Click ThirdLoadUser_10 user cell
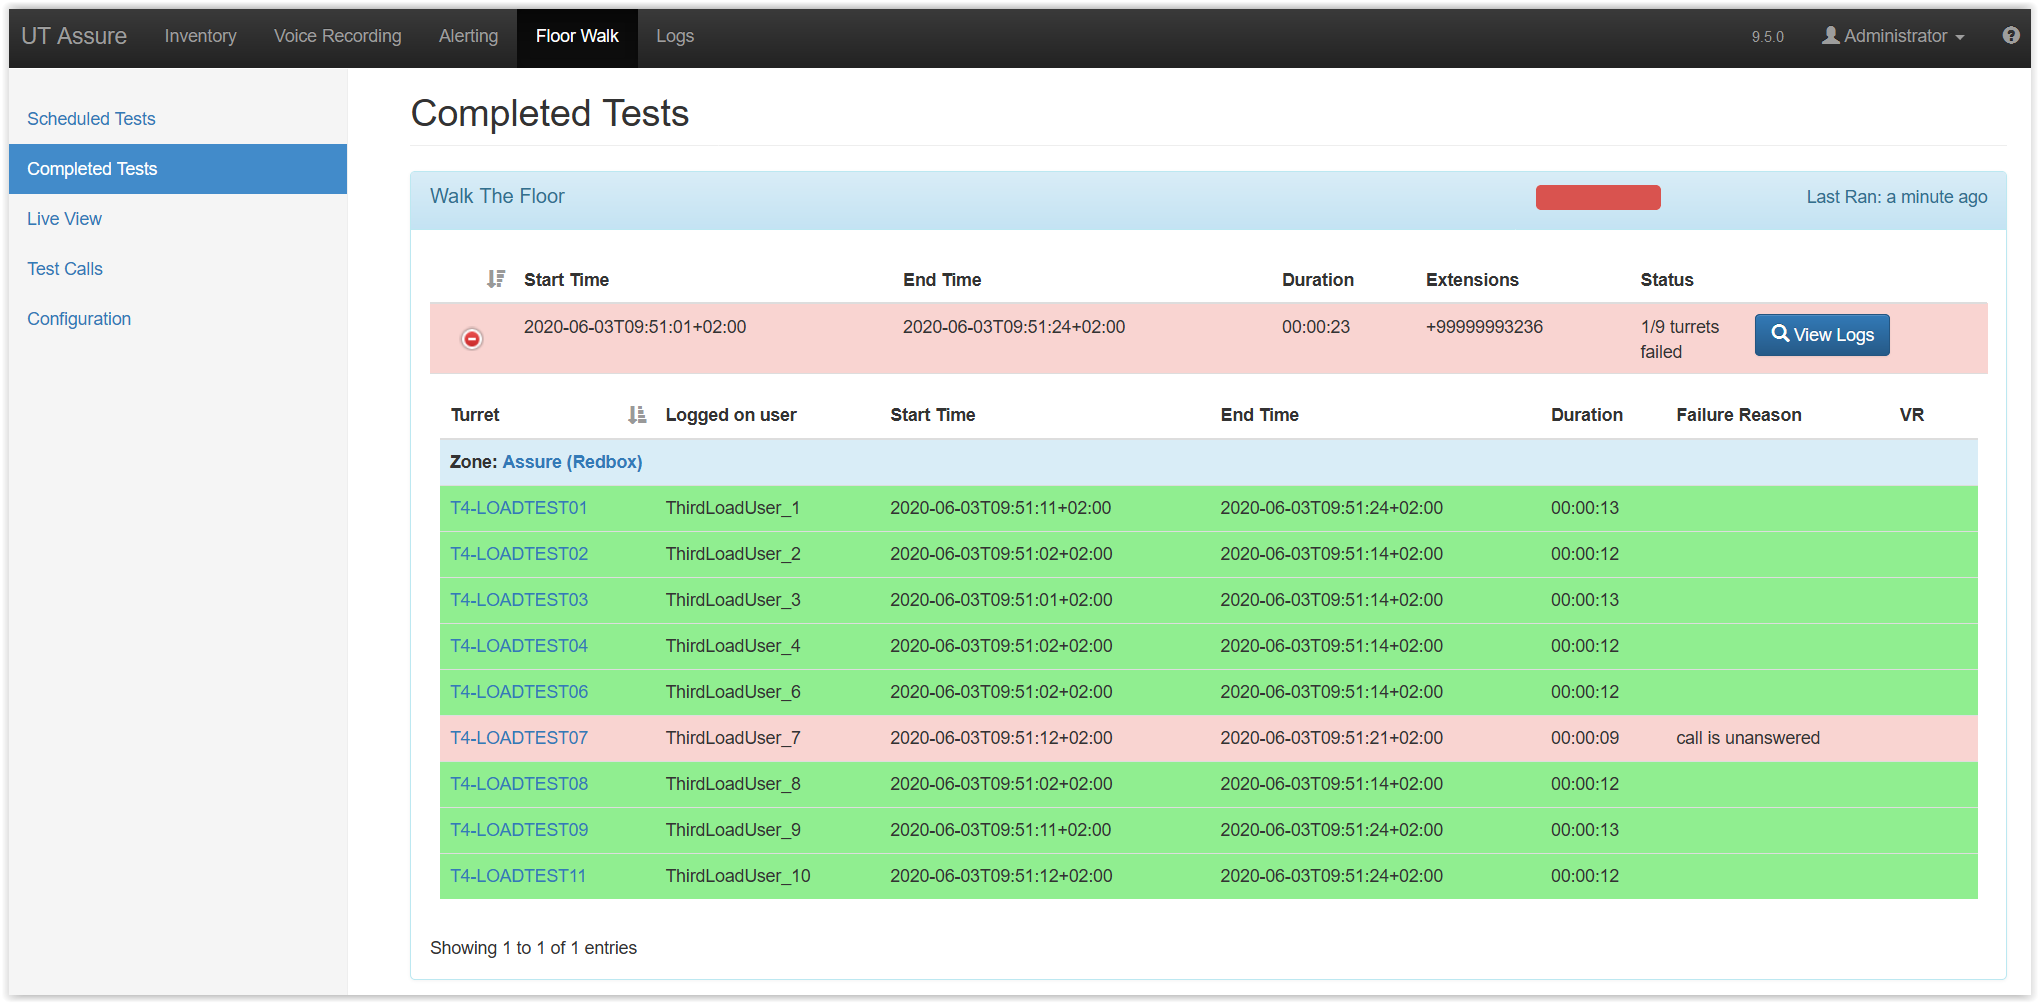This screenshot has width=2039, height=1003. coord(738,876)
